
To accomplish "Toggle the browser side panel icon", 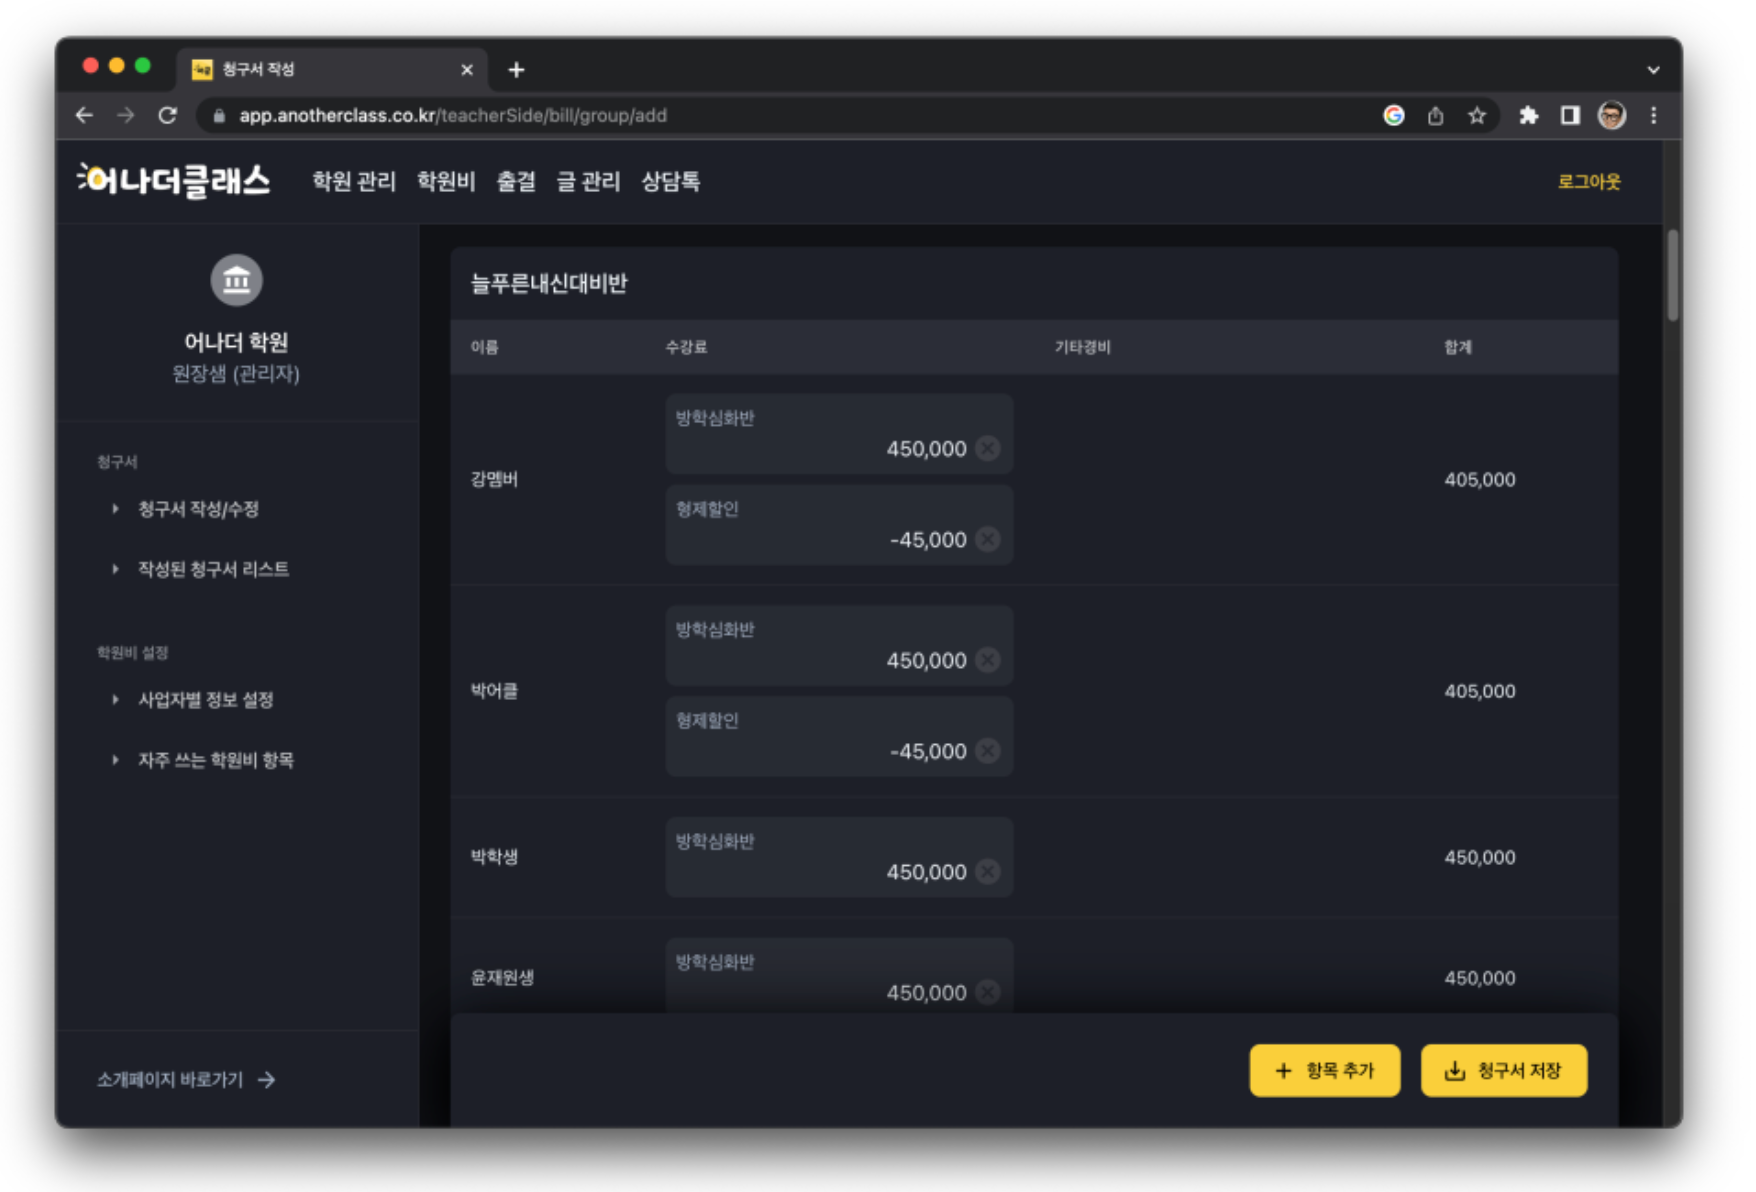I will [x=1570, y=115].
